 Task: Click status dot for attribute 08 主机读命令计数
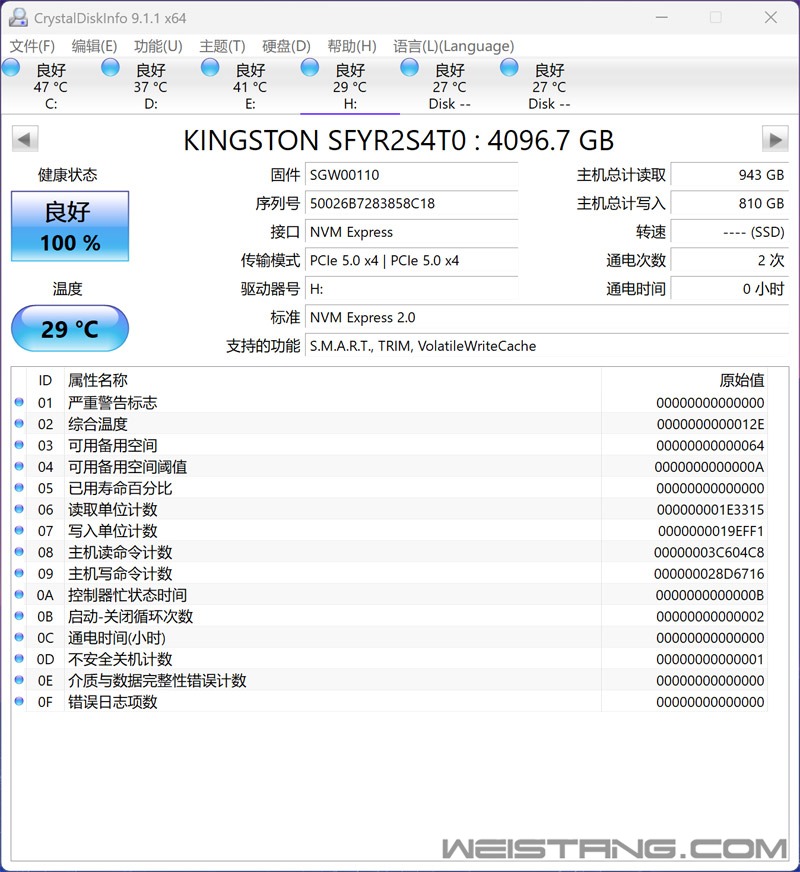(19, 552)
